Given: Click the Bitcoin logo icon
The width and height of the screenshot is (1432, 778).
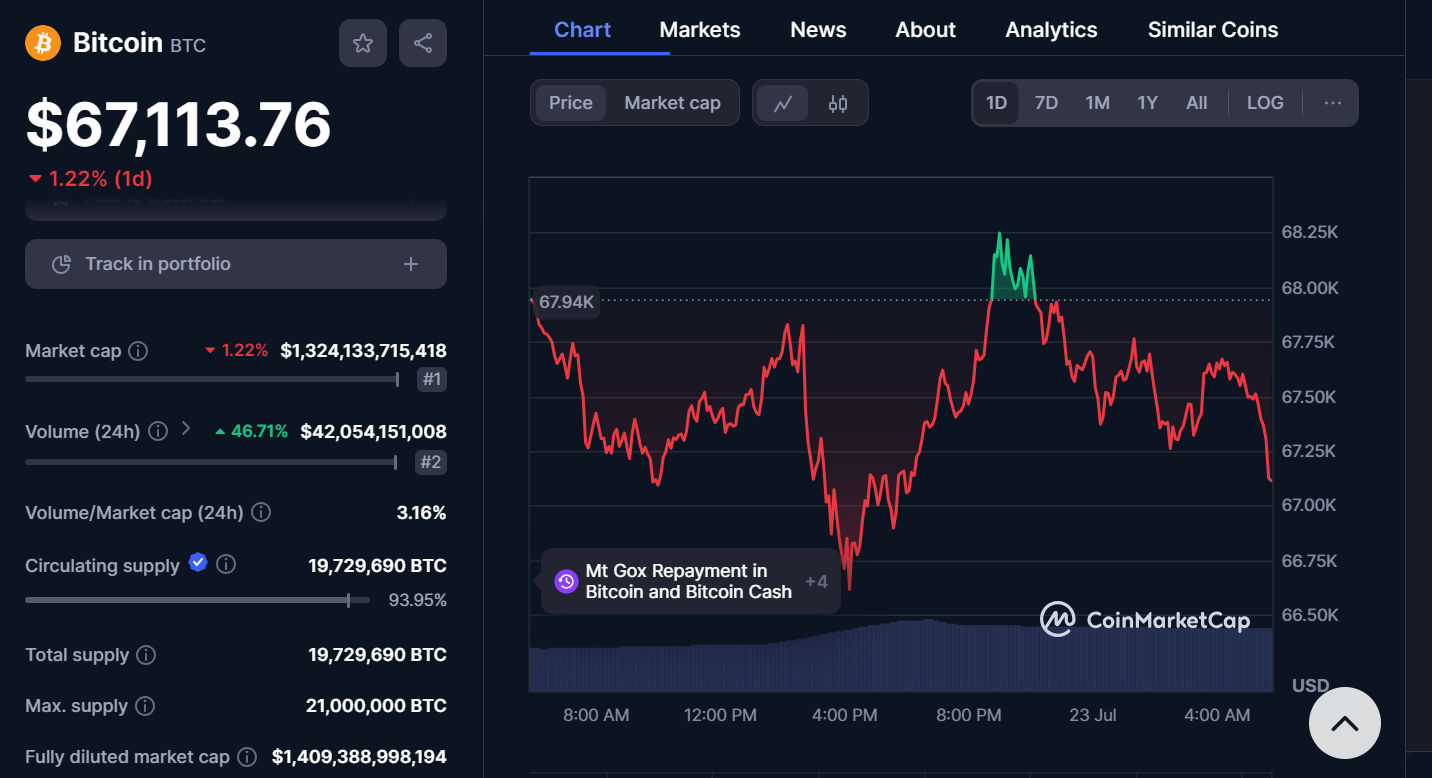Looking at the screenshot, I should pyautogui.click(x=43, y=43).
